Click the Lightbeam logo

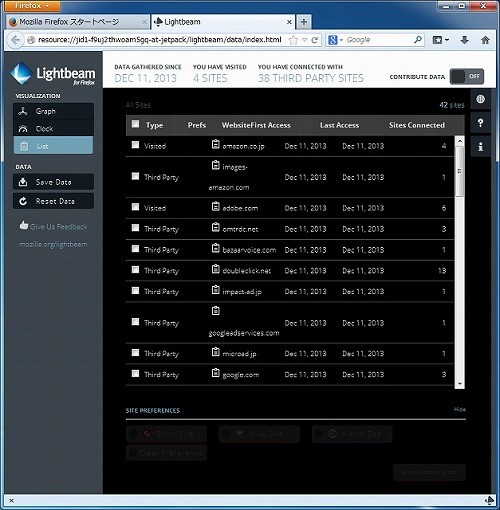pos(53,73)
